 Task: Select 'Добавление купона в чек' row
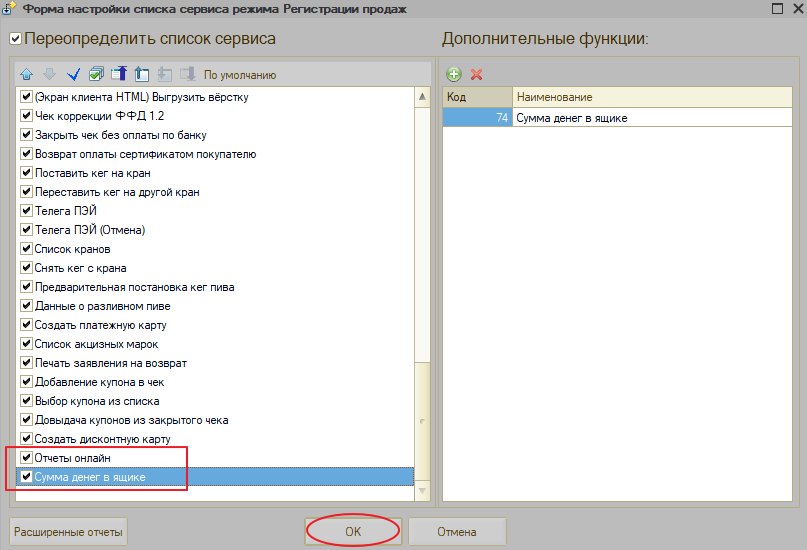(x=215, y=382)
